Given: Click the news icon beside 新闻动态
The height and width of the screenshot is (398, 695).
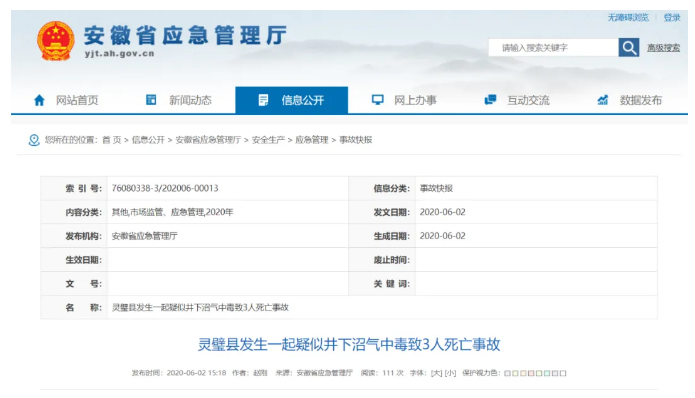Looking at the screenshot, I should [151, 100].
